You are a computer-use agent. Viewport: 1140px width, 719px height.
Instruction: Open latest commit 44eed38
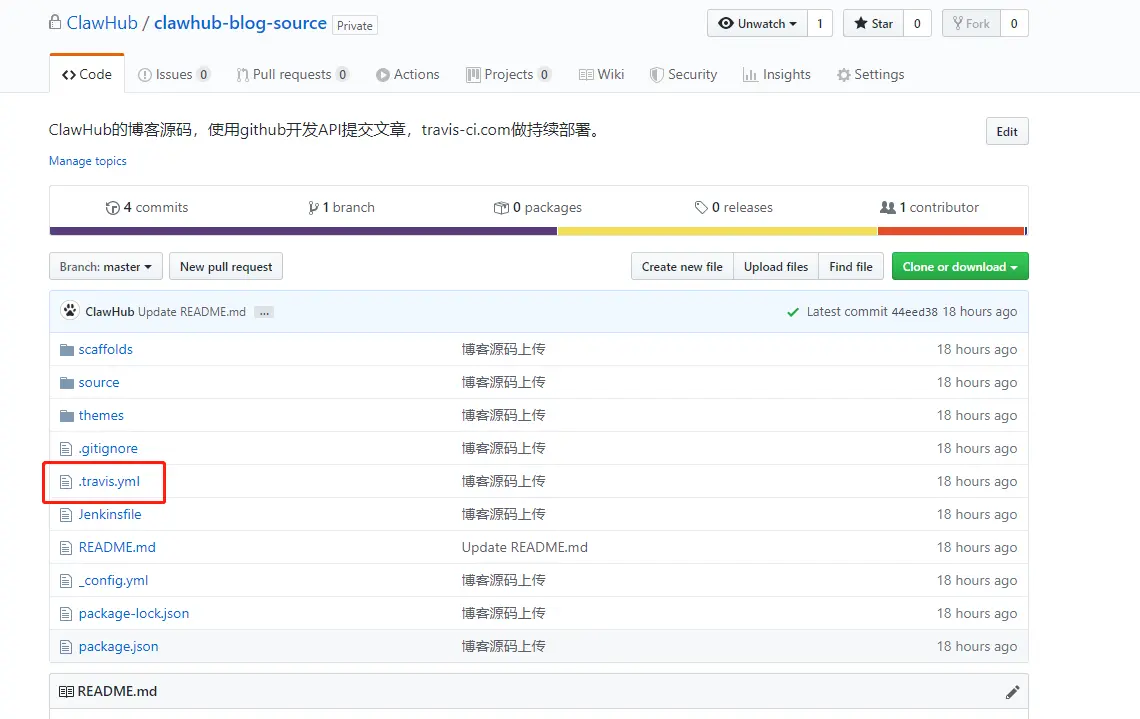tap(915, 312)
